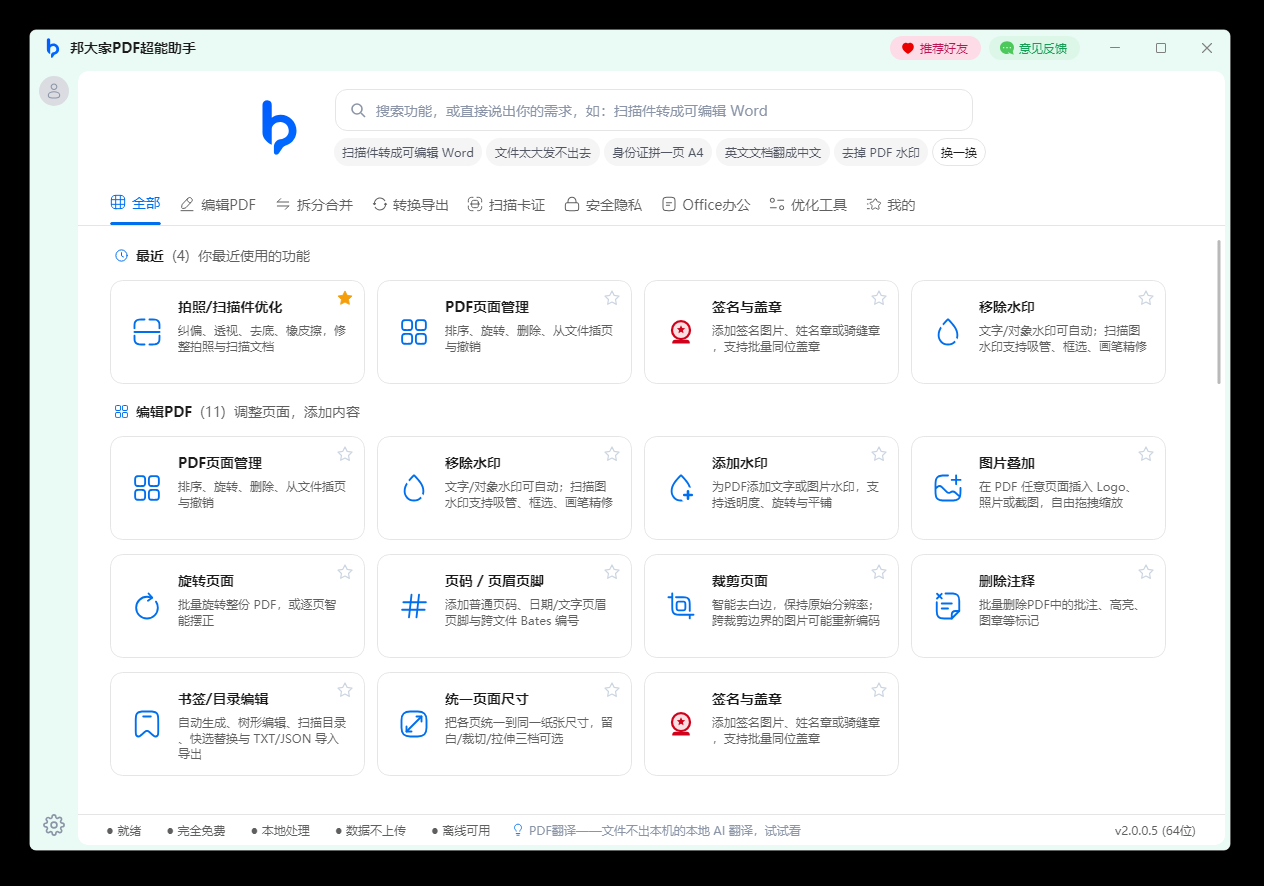Unfavorite 拍照/扫描件优化 via its orange star
This screenshot has height=886, width=1264.
coord(345,298)
